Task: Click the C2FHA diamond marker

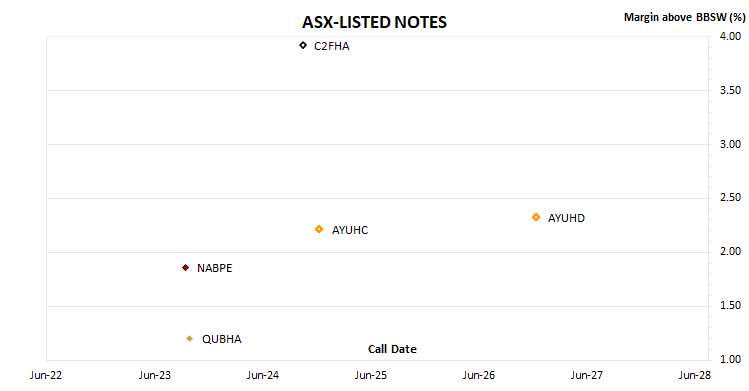Action: pos(303,45)
